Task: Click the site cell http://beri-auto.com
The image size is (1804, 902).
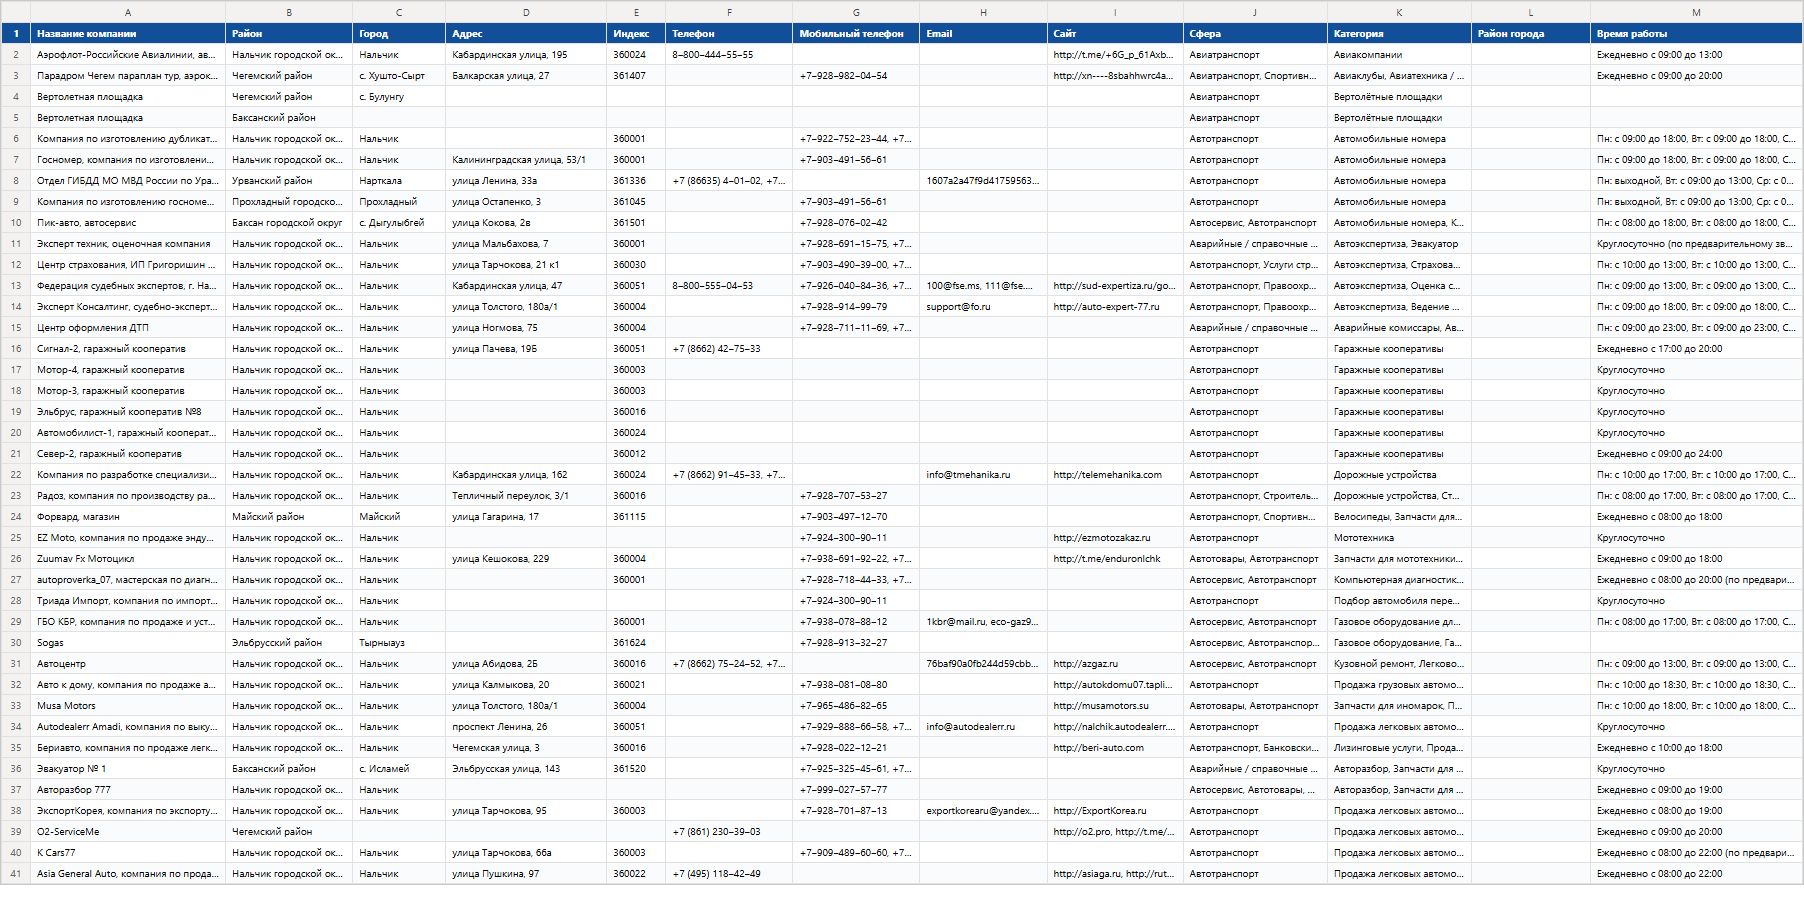Action: click(x=1115, y=748)
